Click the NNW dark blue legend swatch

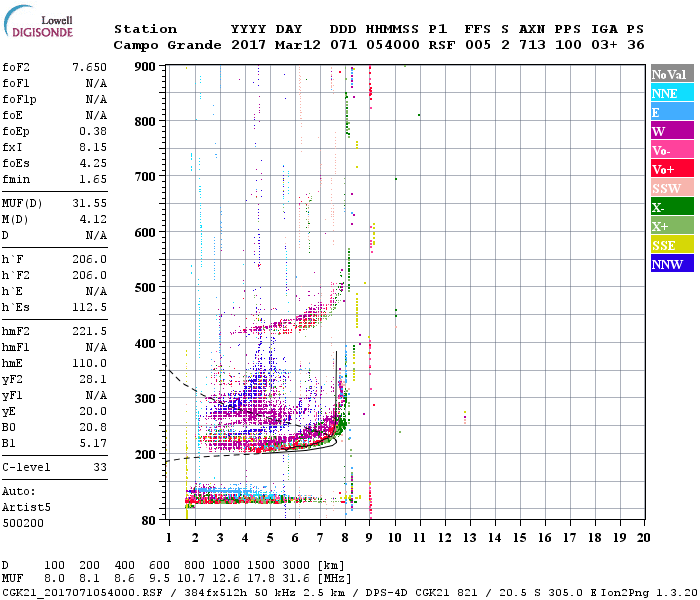click(672, 263)
